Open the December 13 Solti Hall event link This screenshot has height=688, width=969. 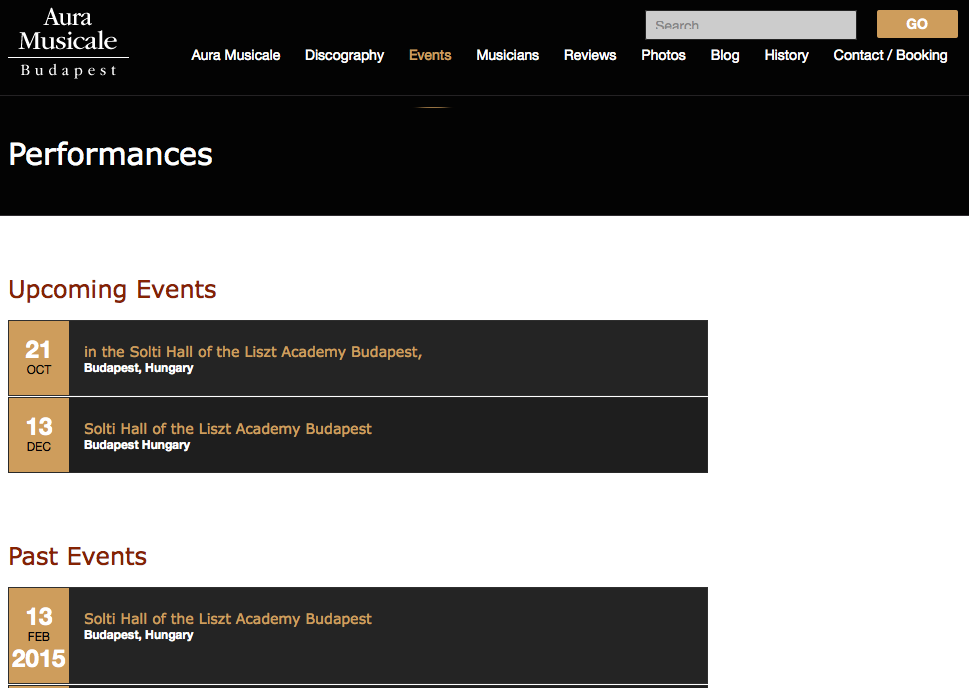228,429
